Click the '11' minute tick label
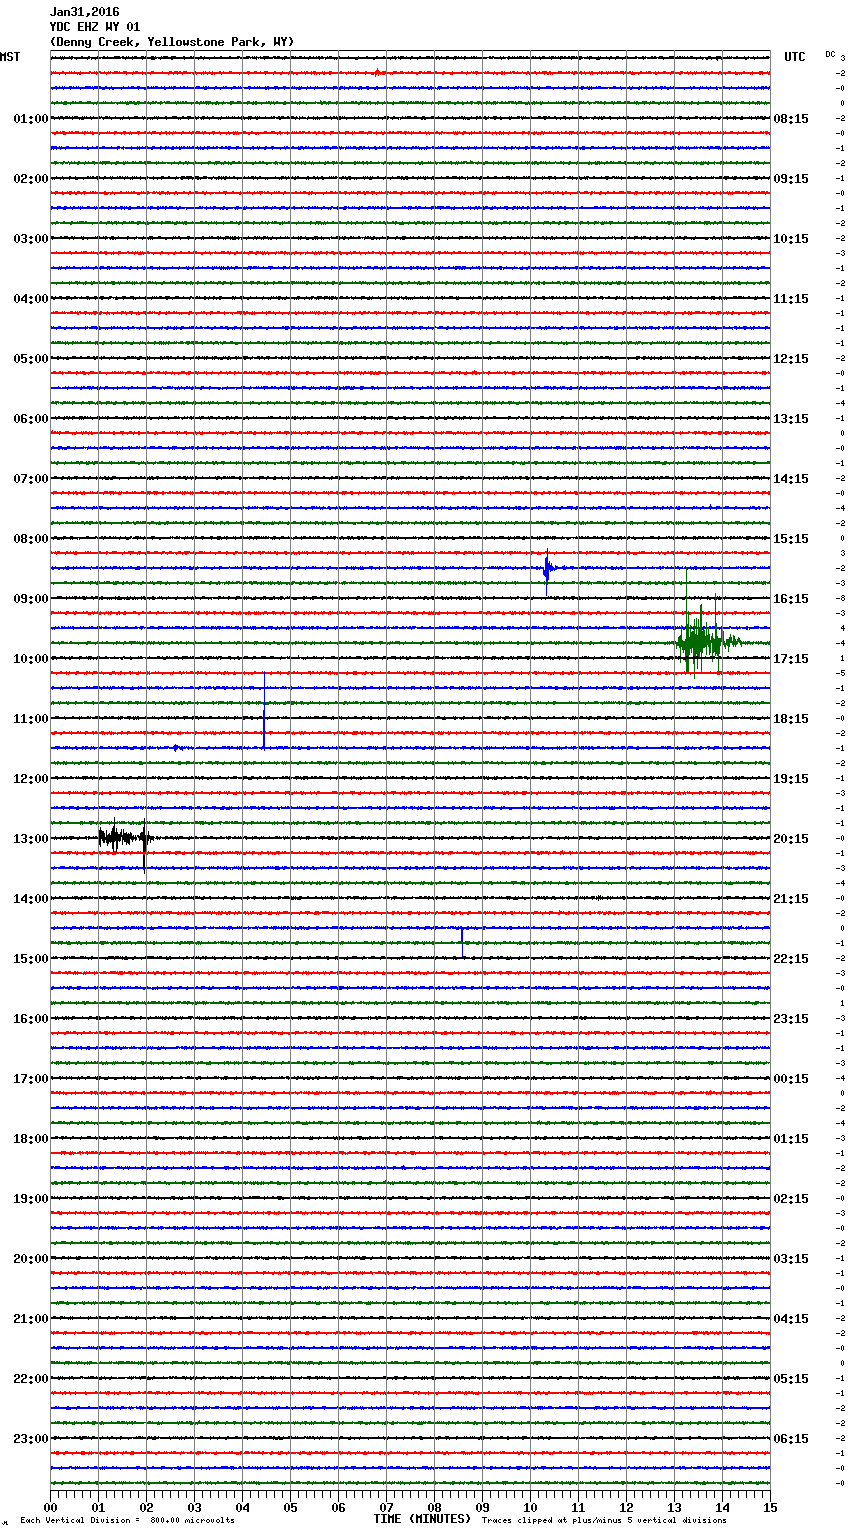Screen dimensions: 850x1534 (x=578, y=1508)
